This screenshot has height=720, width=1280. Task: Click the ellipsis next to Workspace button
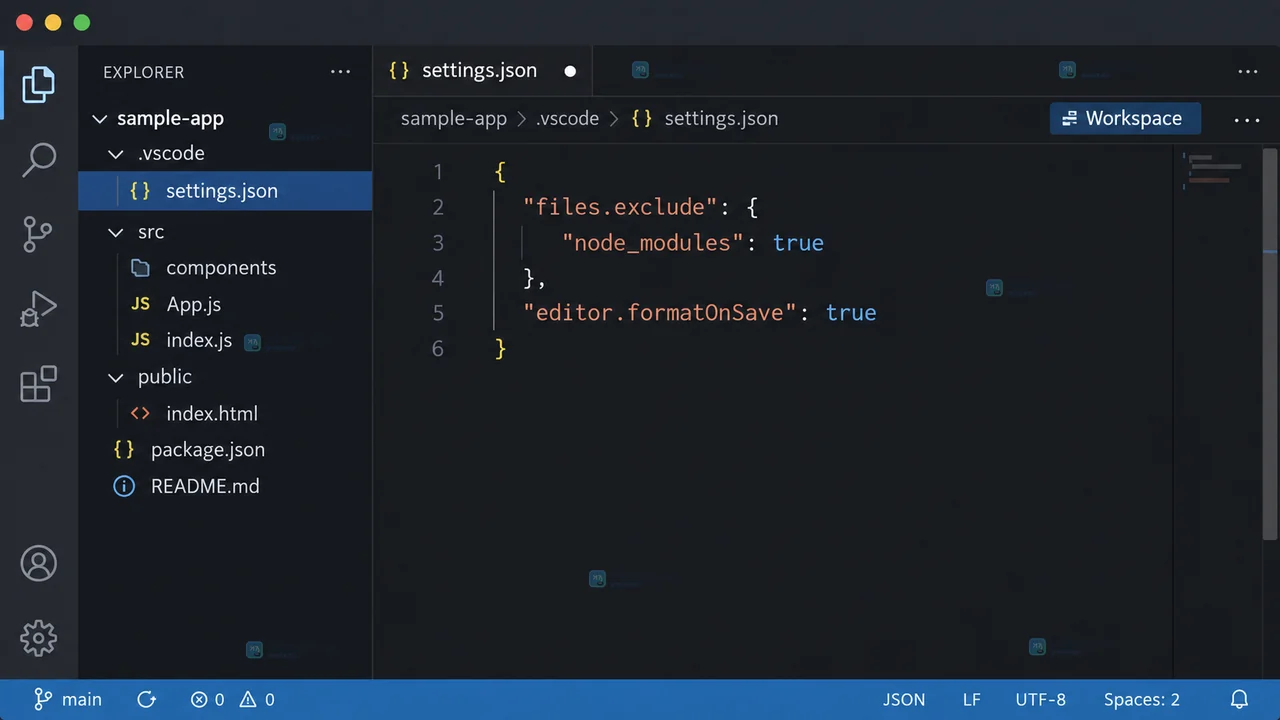click(x=1247, y=120)
